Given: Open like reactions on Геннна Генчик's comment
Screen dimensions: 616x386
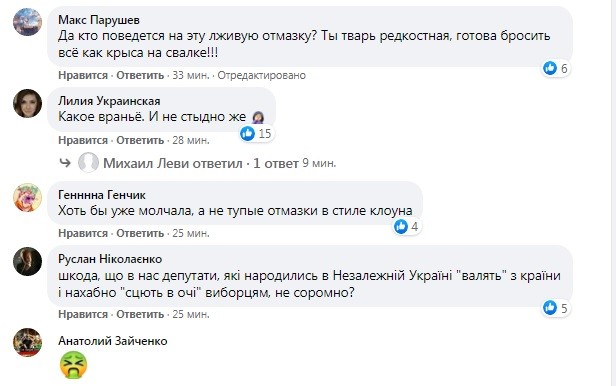Looking at the screenshot, I should [x=407, y=227].
